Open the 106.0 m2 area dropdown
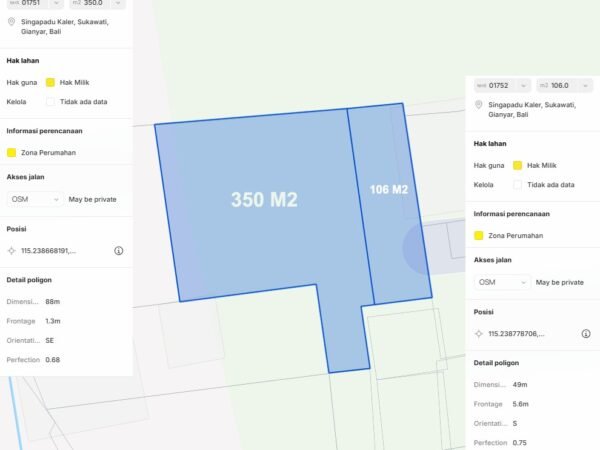The width and height of the screenshot is (600, 450). point(564,86)
